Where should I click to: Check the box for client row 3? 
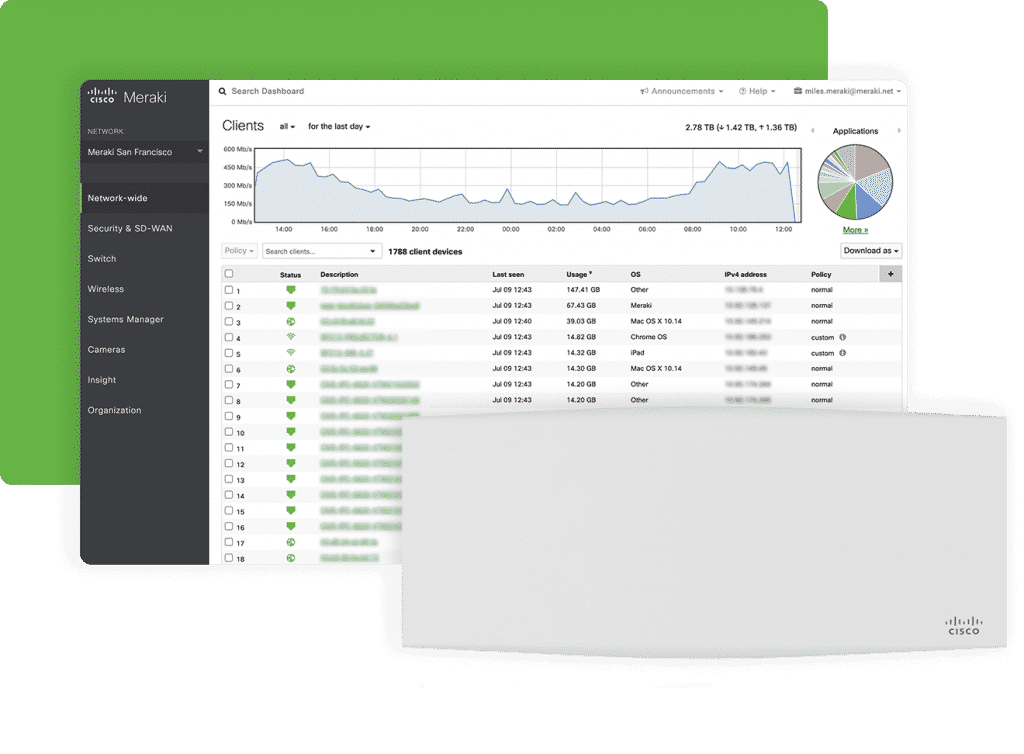click(x=229, y=321)
